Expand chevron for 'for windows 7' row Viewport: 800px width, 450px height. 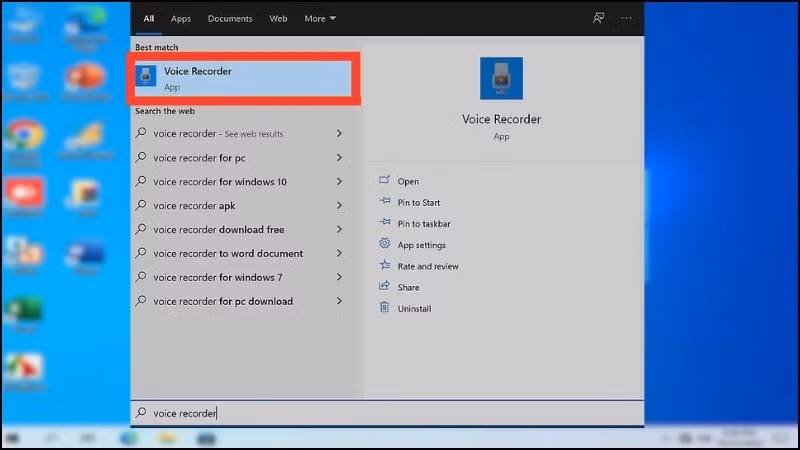click(339, 278)
